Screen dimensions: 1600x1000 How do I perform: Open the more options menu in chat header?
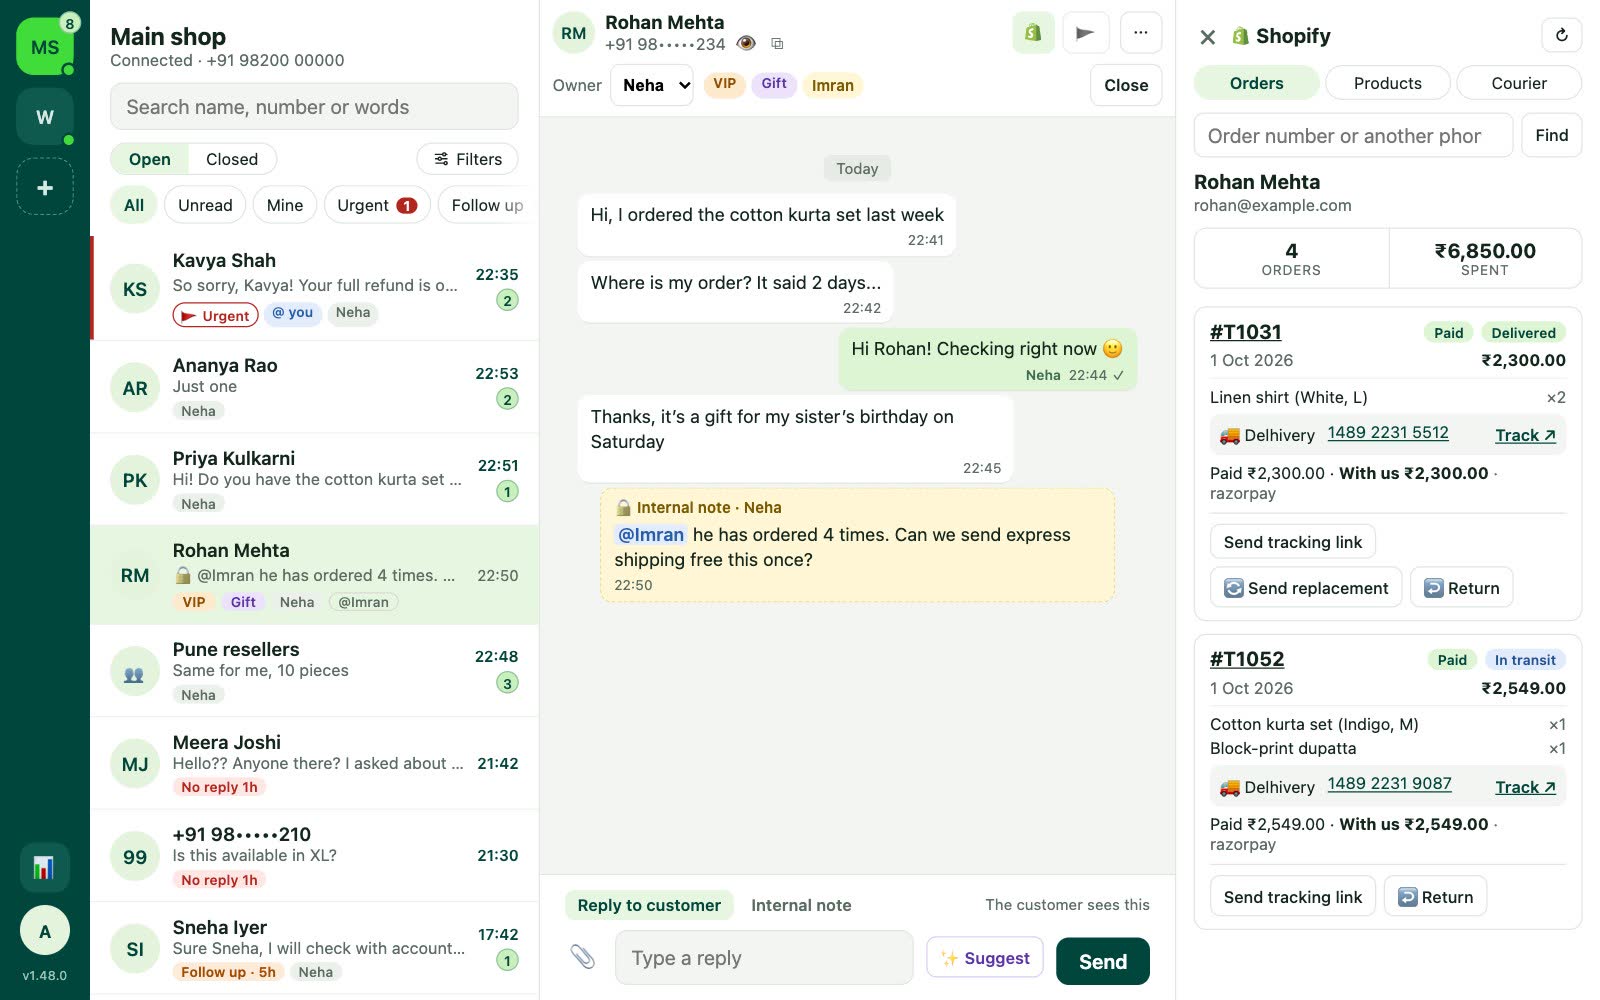pyautogui.click(x=1141, y=33)
